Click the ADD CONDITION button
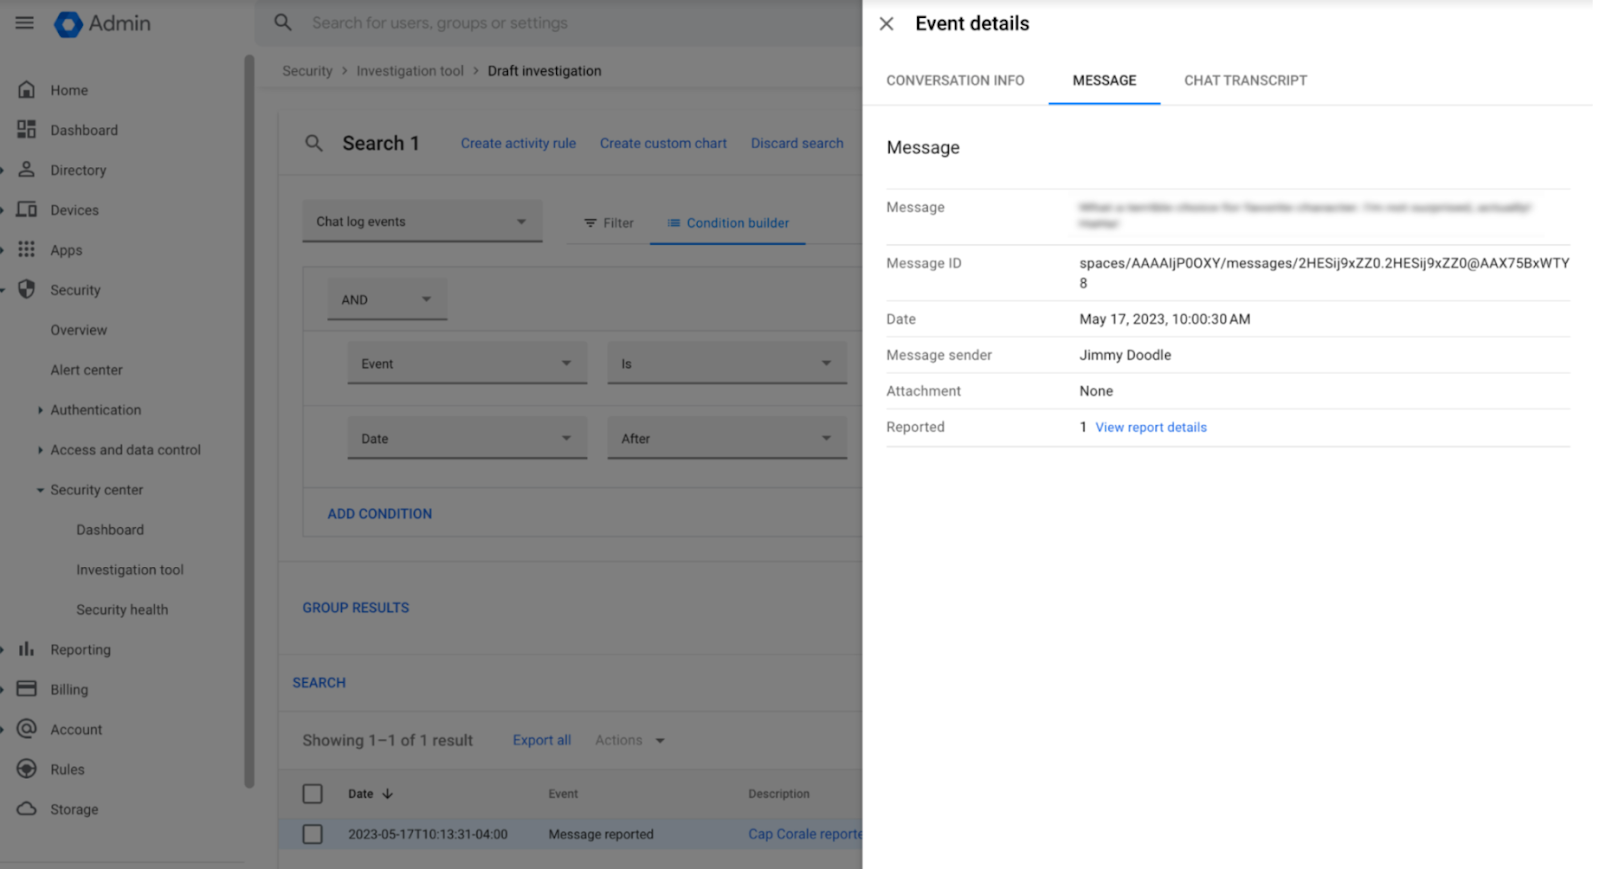 380,514
